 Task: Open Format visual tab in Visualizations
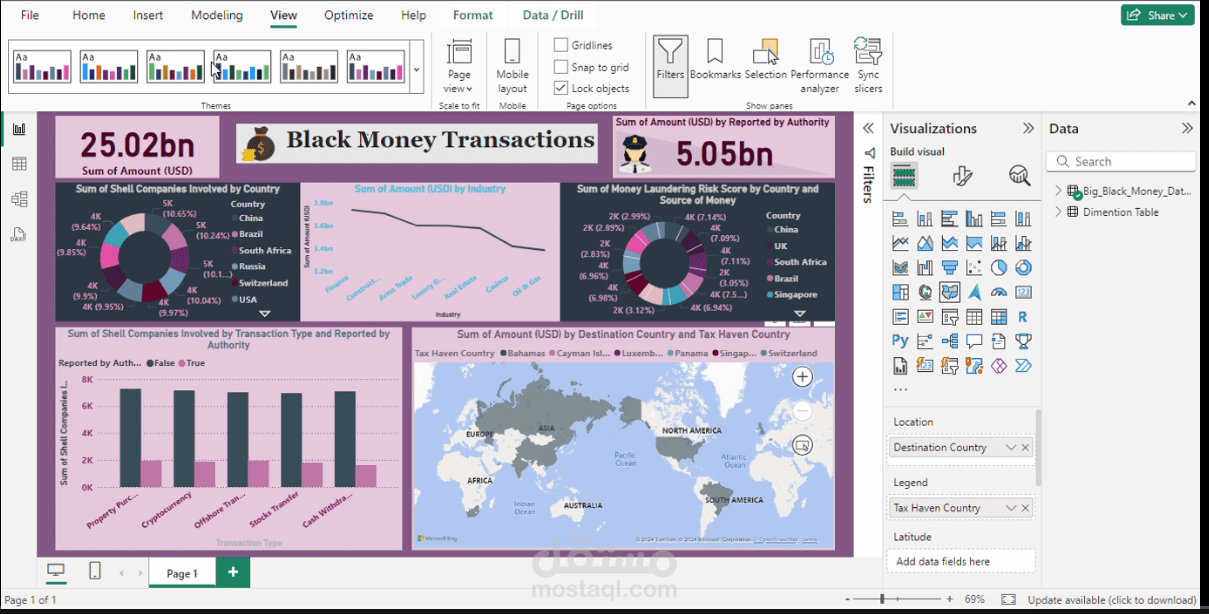962,176
